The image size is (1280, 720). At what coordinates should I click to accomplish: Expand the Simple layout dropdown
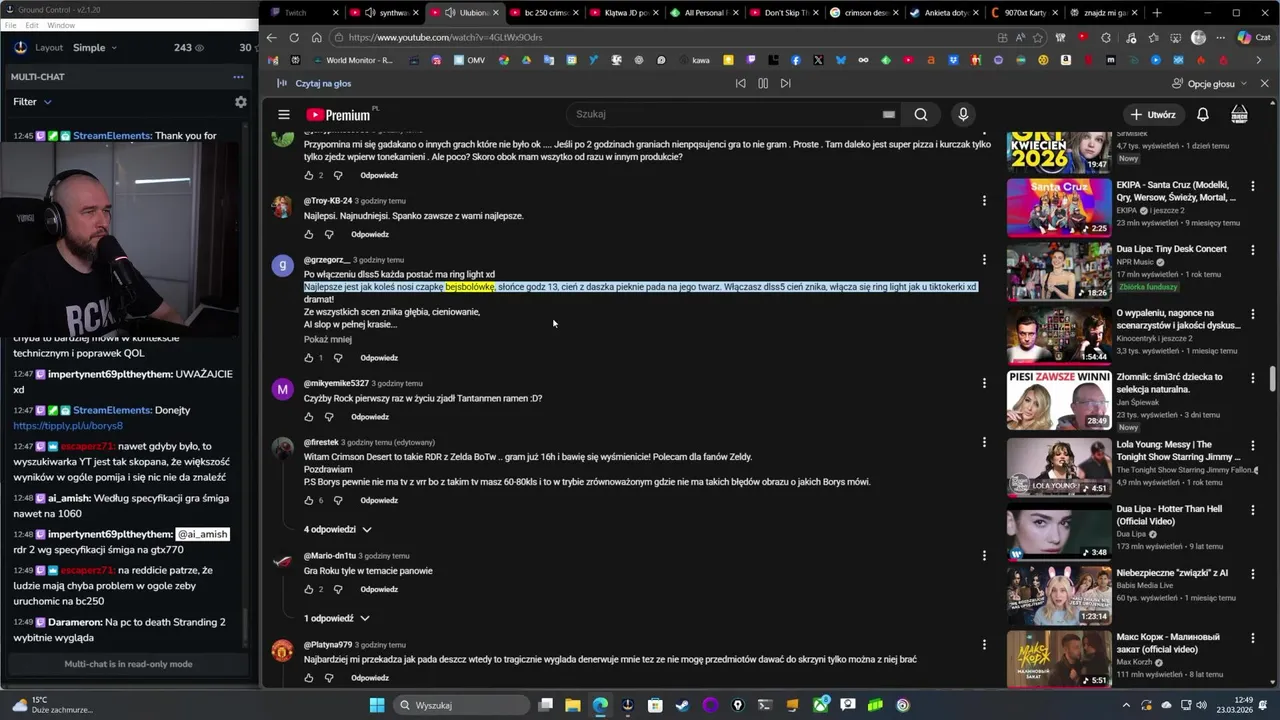95,47
